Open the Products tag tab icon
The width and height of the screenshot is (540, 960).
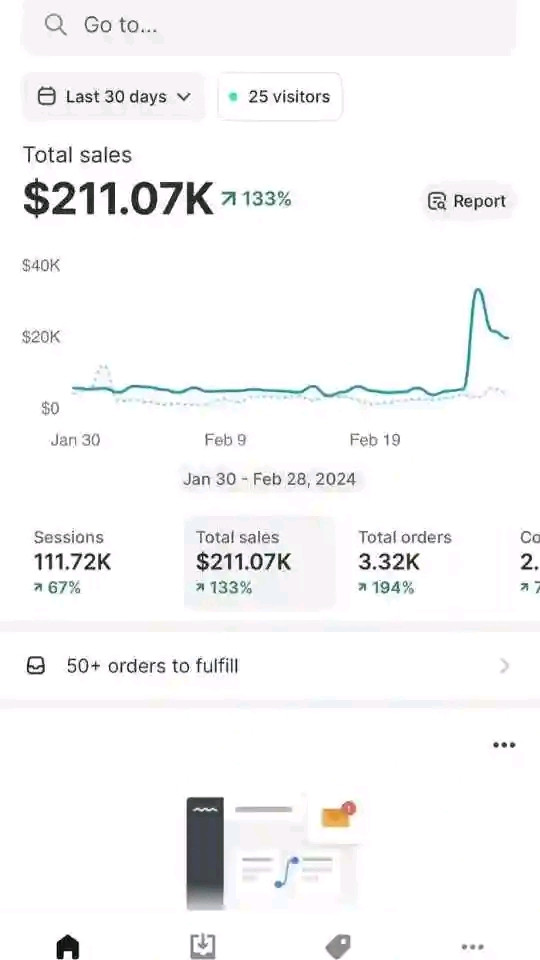(x=337, y=947)
